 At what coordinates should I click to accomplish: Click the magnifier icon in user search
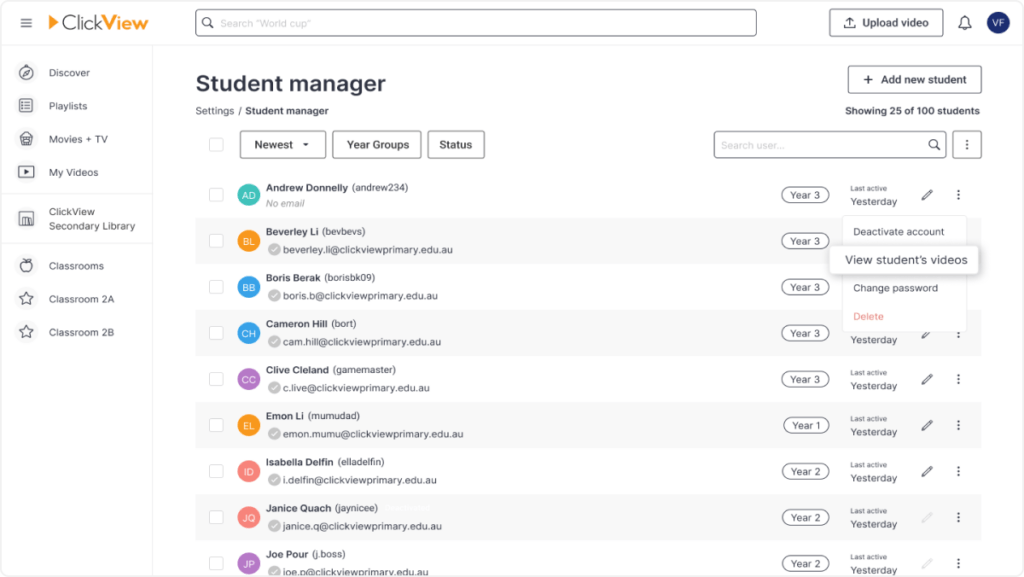click(x=934, y=145)
